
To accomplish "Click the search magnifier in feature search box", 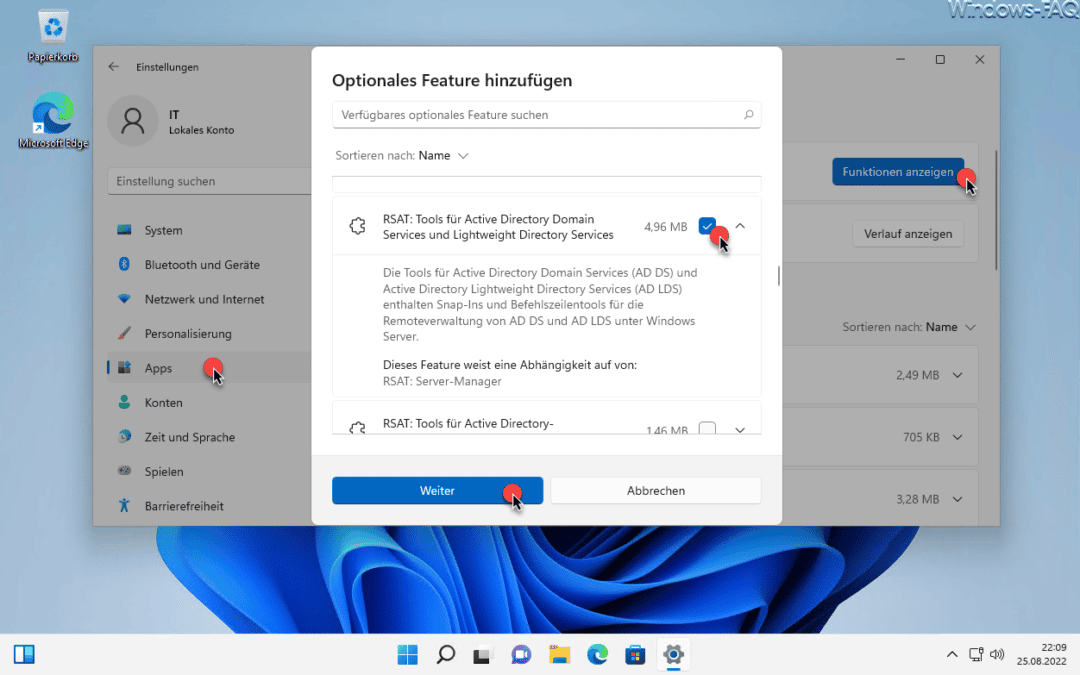I will [748, 114].
